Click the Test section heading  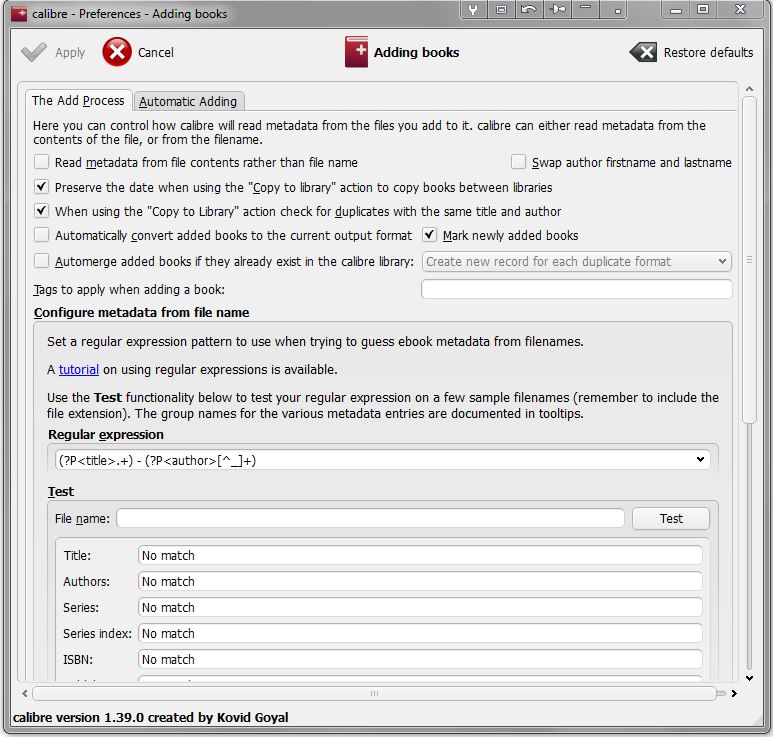[x=61, y=491]
